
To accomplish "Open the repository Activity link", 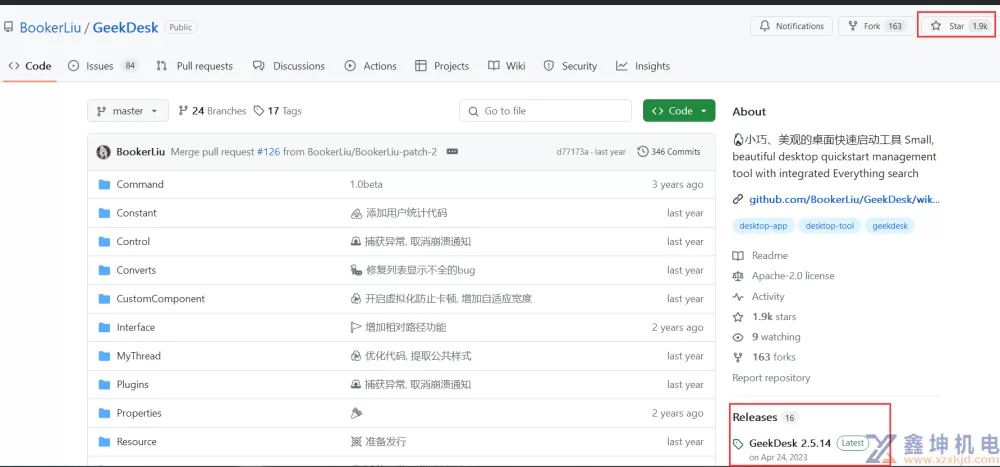I will pos(758,296).
